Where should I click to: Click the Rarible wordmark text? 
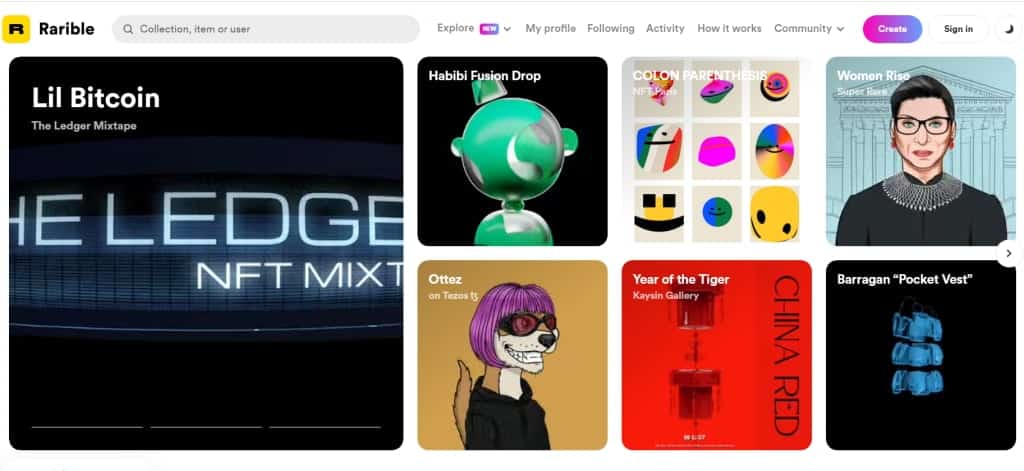coord(67,29)
